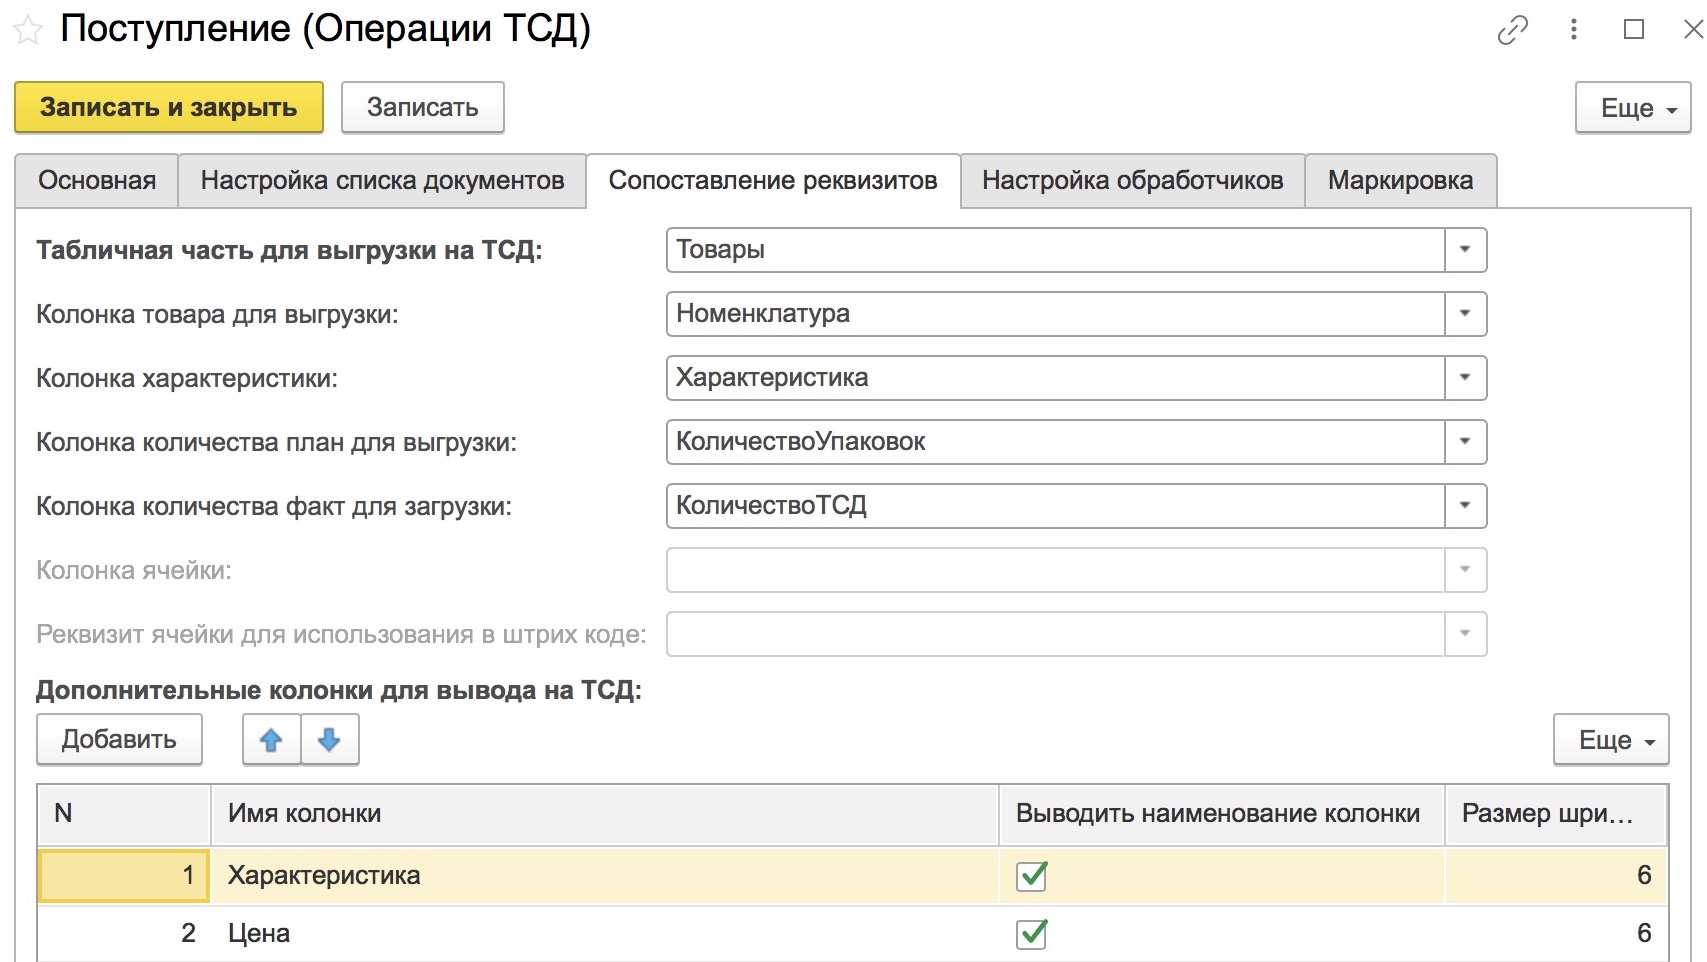Click Добавить to add a column
1707x962 pixels.
tap(119, 740)
